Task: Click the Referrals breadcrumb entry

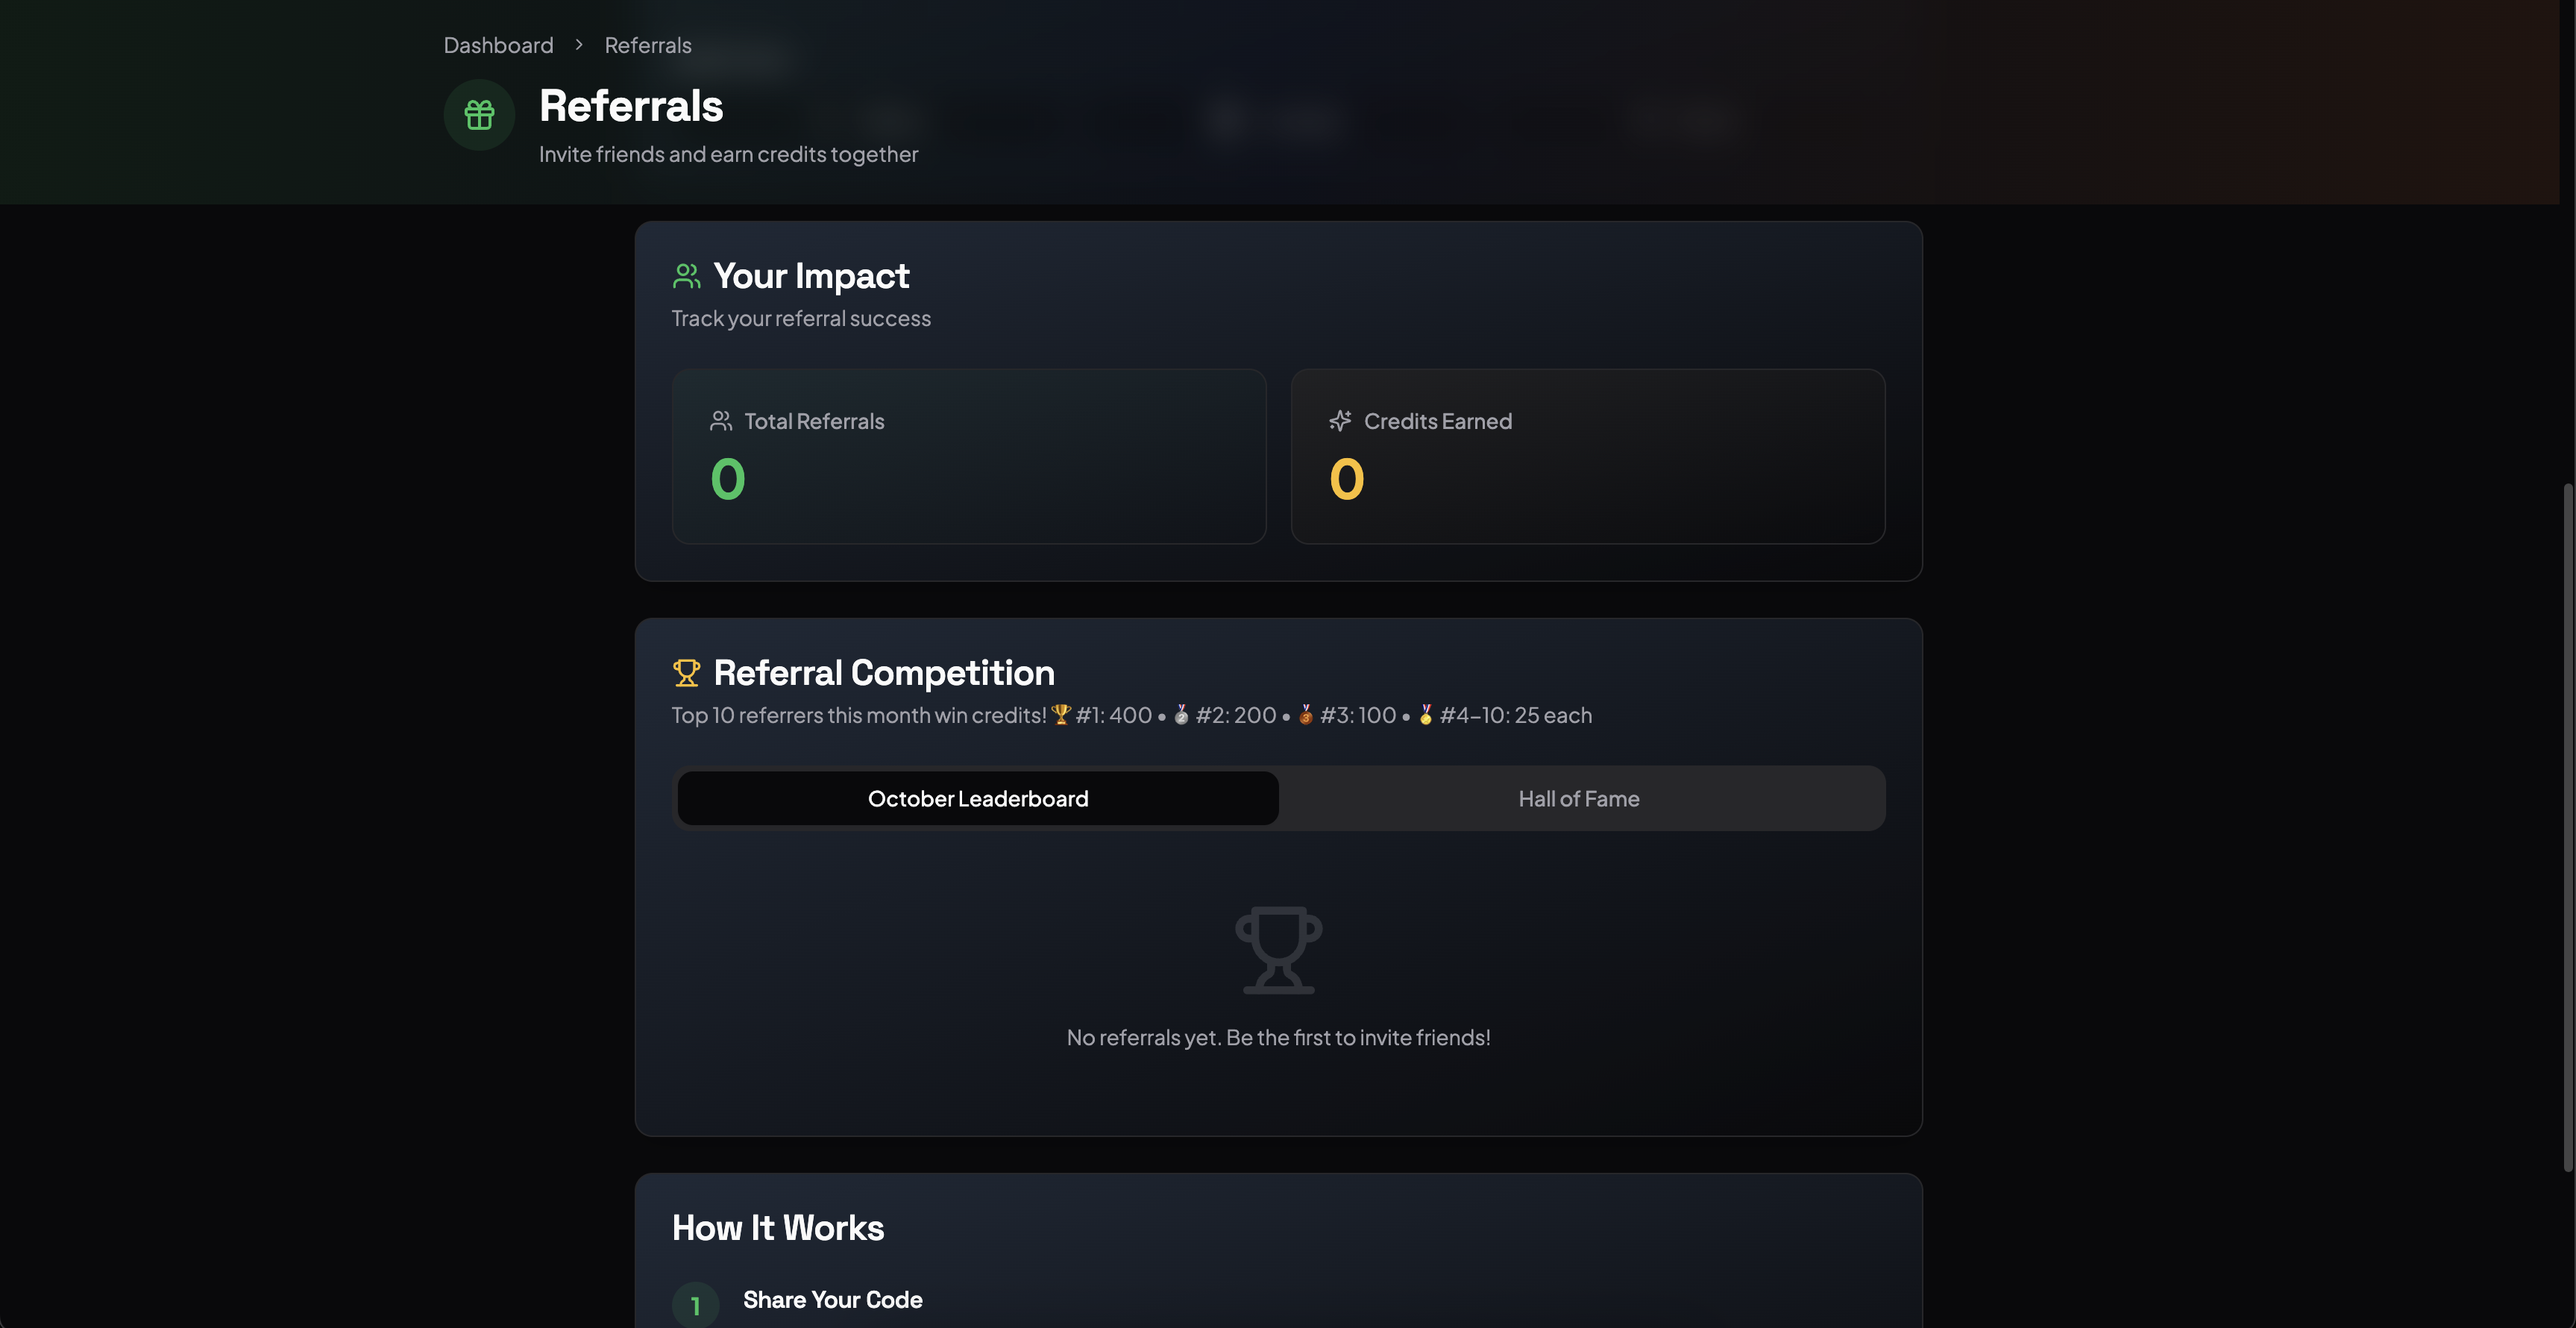Action: 647,45
